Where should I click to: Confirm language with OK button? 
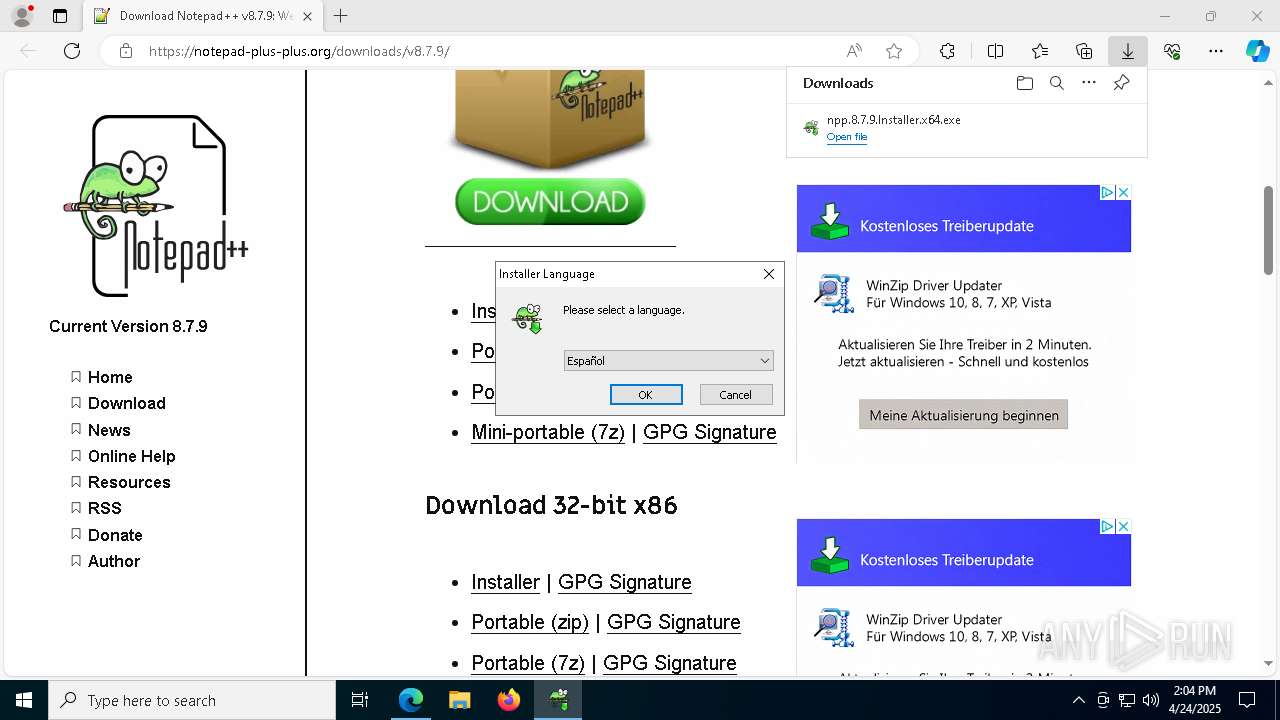(646, 395)
